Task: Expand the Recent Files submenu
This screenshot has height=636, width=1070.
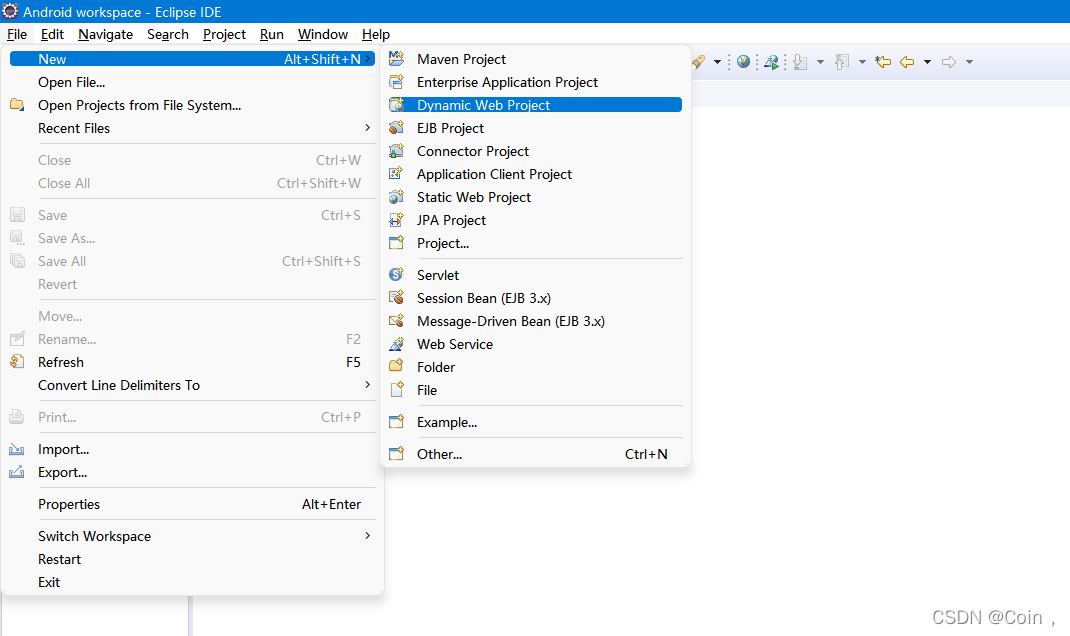Action: 192,128
